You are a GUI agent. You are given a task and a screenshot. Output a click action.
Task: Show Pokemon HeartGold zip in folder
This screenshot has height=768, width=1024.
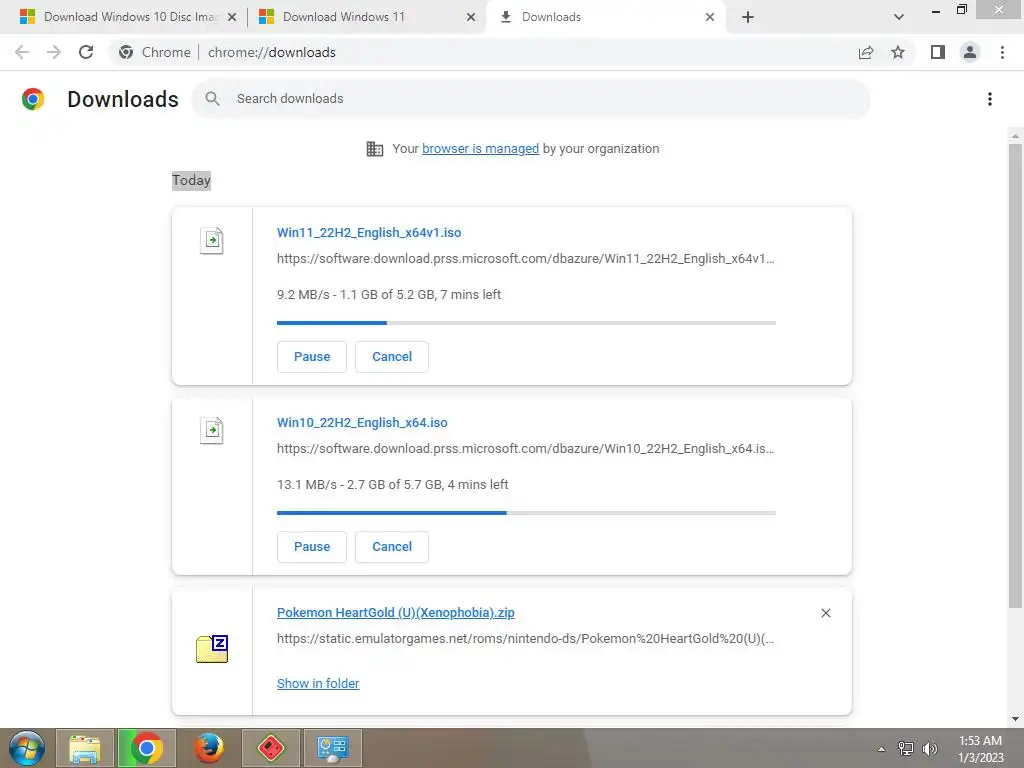(318, 683)
